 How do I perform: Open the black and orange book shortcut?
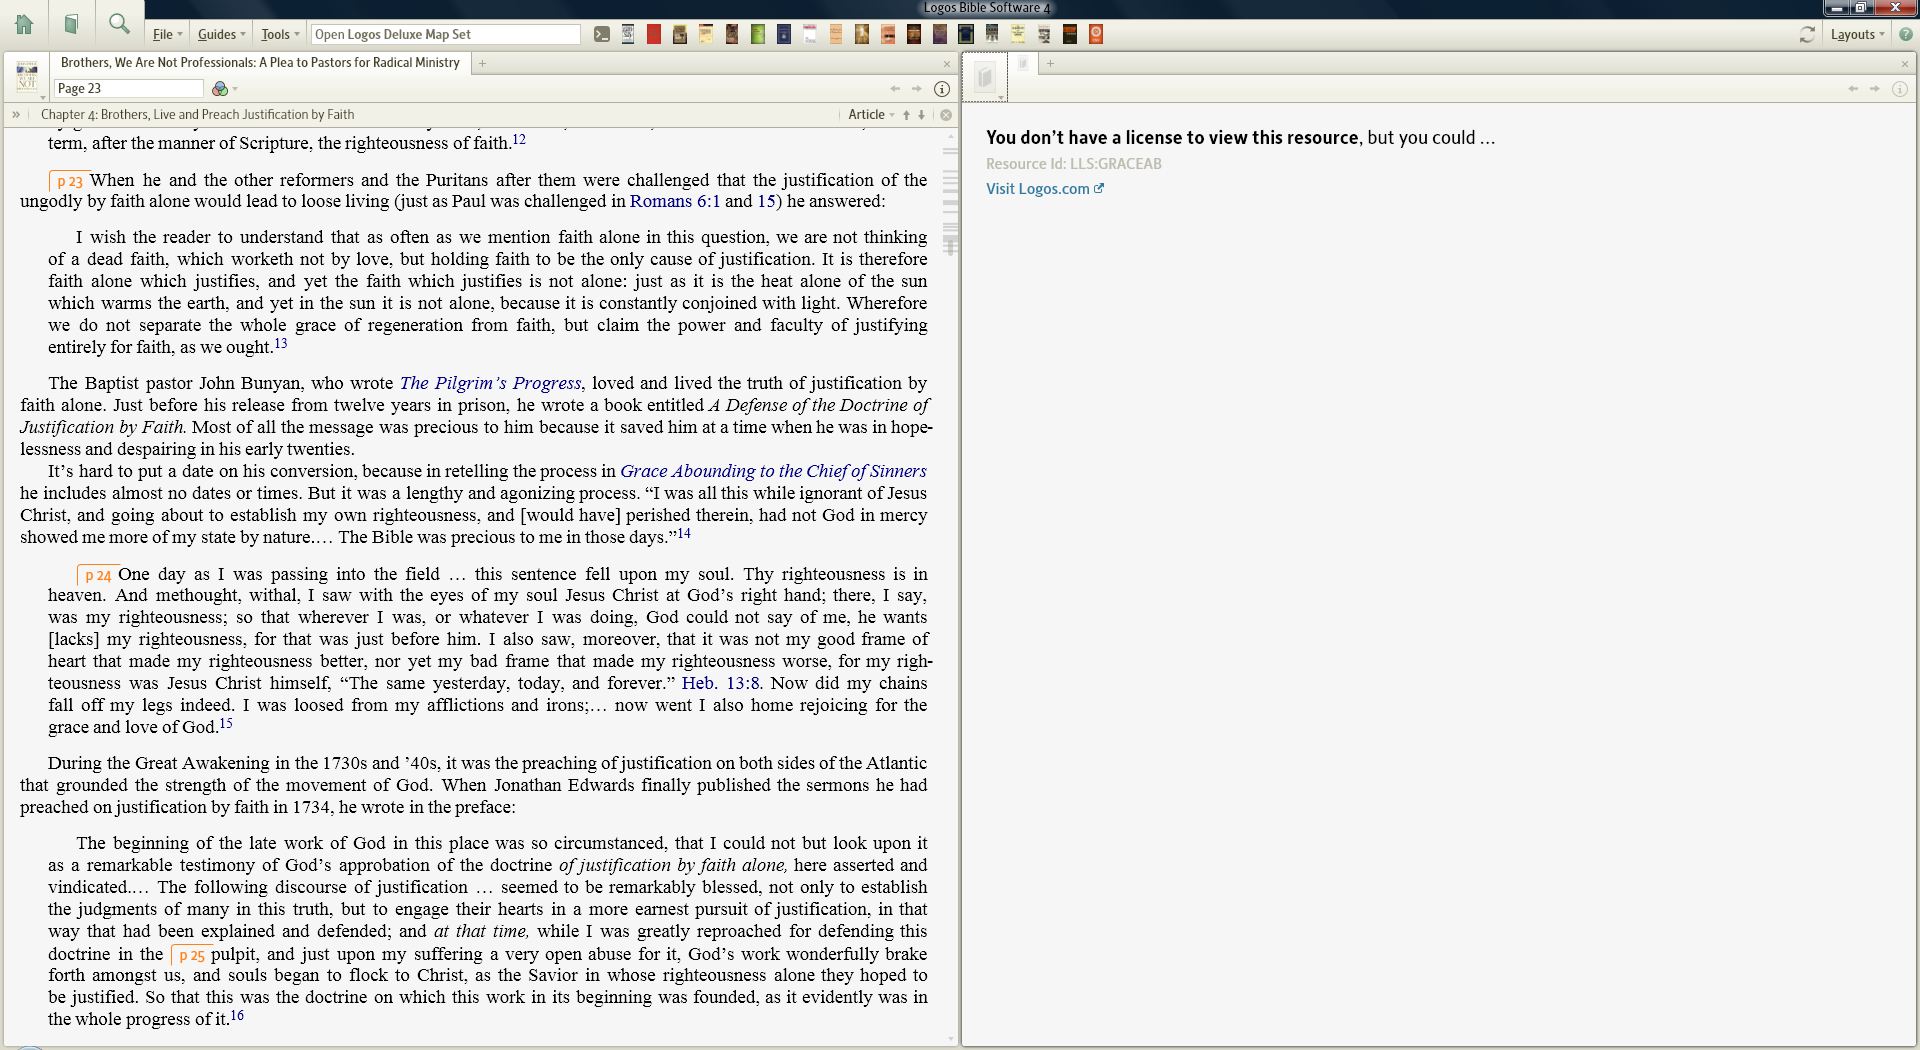click(1070, 34)
